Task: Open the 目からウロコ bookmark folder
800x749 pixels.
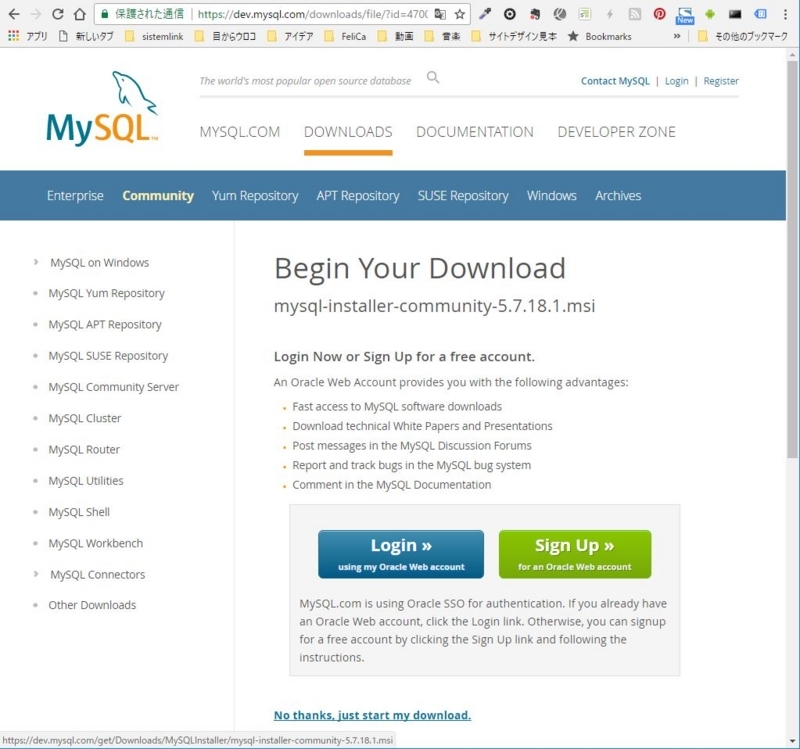Action: [x=226, y=36]
